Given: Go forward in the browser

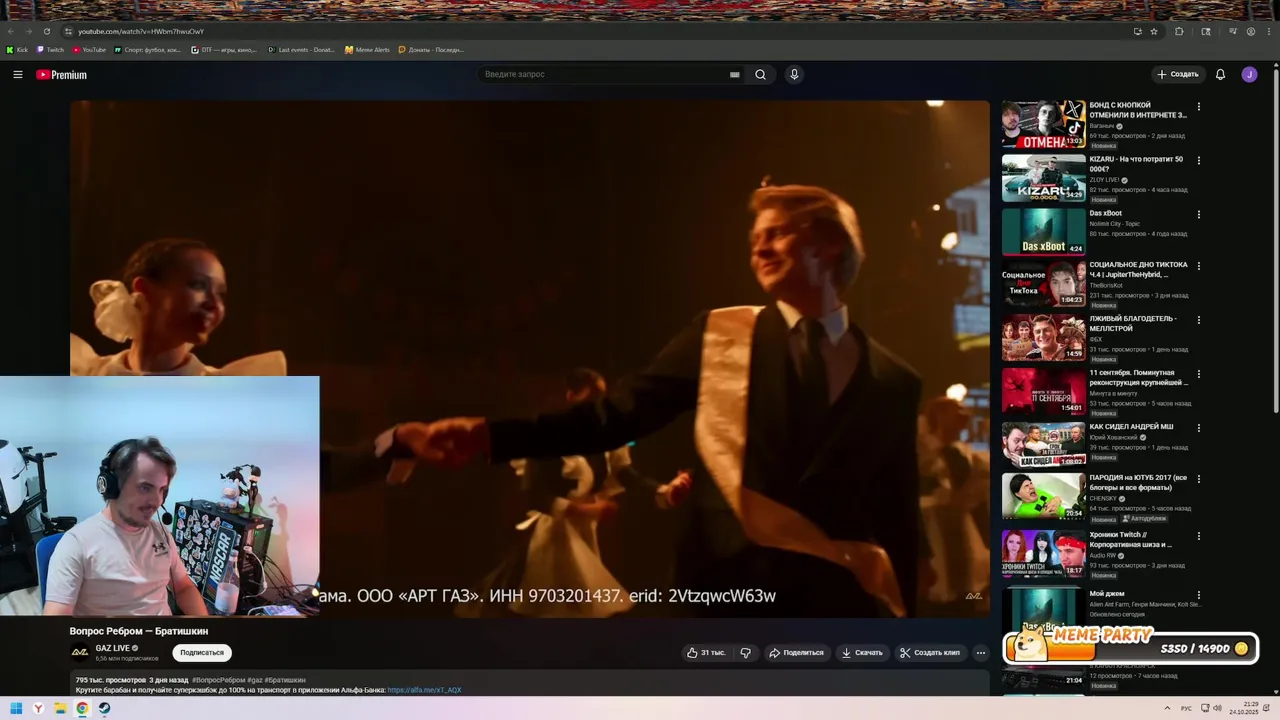Looking at the screenshot, I should coord(28,31).
